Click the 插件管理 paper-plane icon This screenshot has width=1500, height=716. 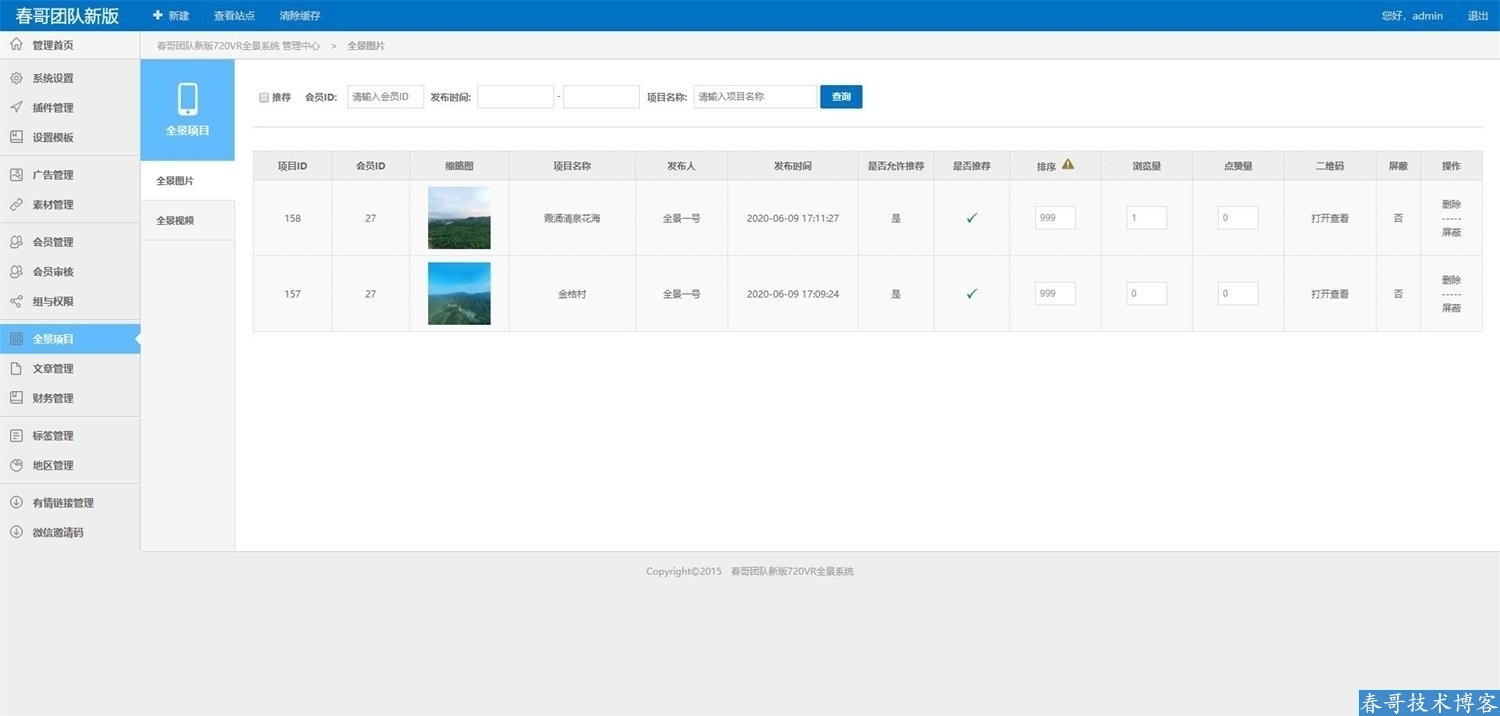pyautogui.click(x=16, y=108)
